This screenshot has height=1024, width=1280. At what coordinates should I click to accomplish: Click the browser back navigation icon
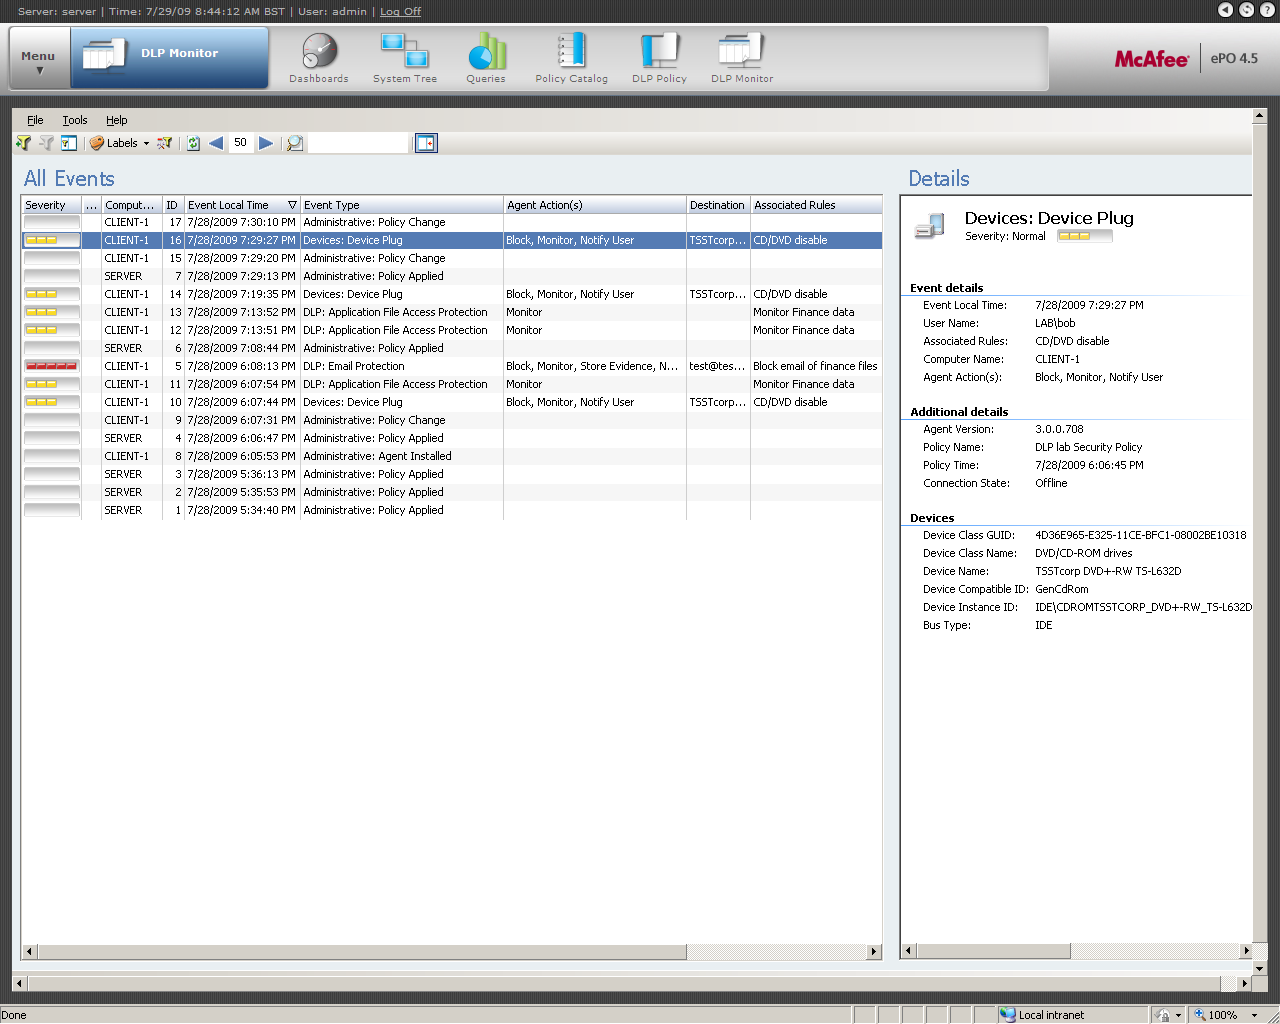coord(1225,9)
